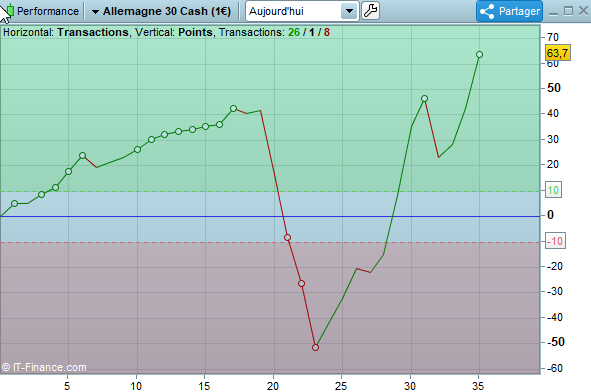Open the Aujourd'hui period dropdown arrow

349,11
